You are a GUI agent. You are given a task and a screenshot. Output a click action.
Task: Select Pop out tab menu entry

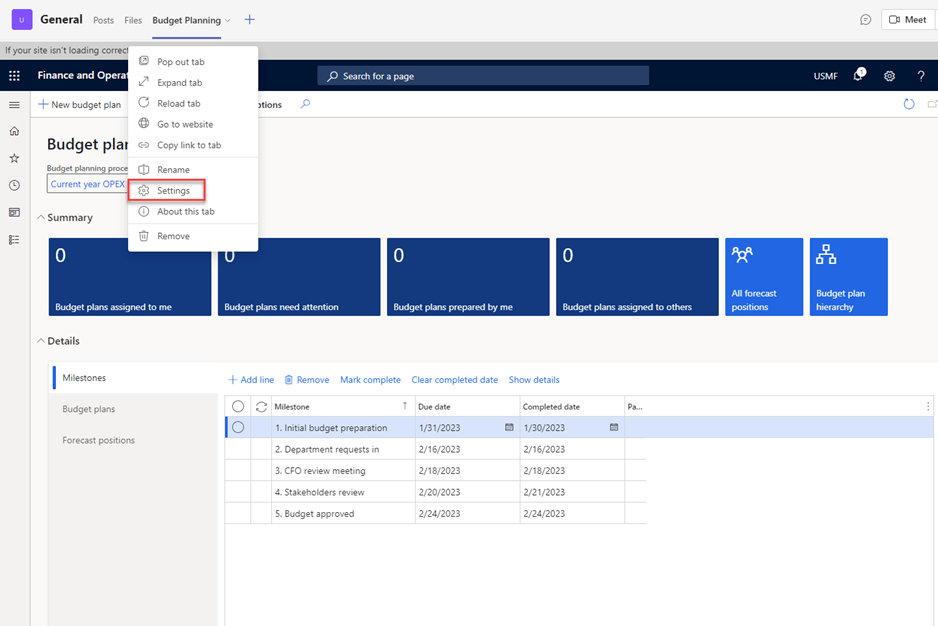point(180,62)
